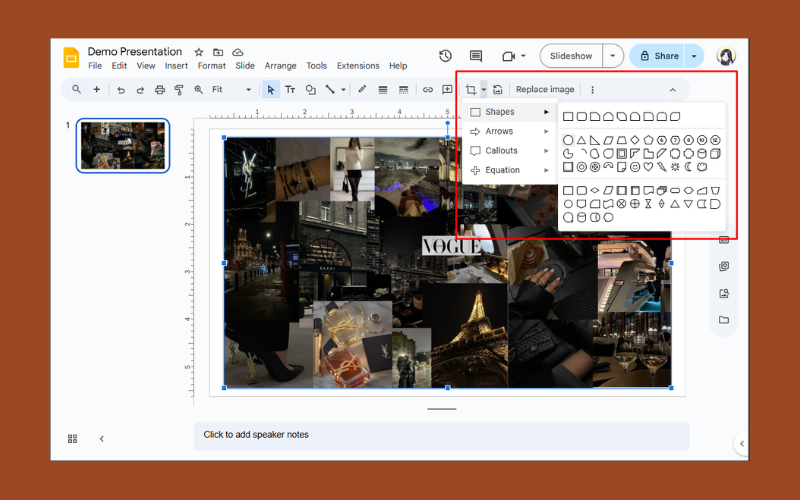This screenshot has height=500, width=800.
Task: Open the comments panel icon
Action: pos(476,56)
